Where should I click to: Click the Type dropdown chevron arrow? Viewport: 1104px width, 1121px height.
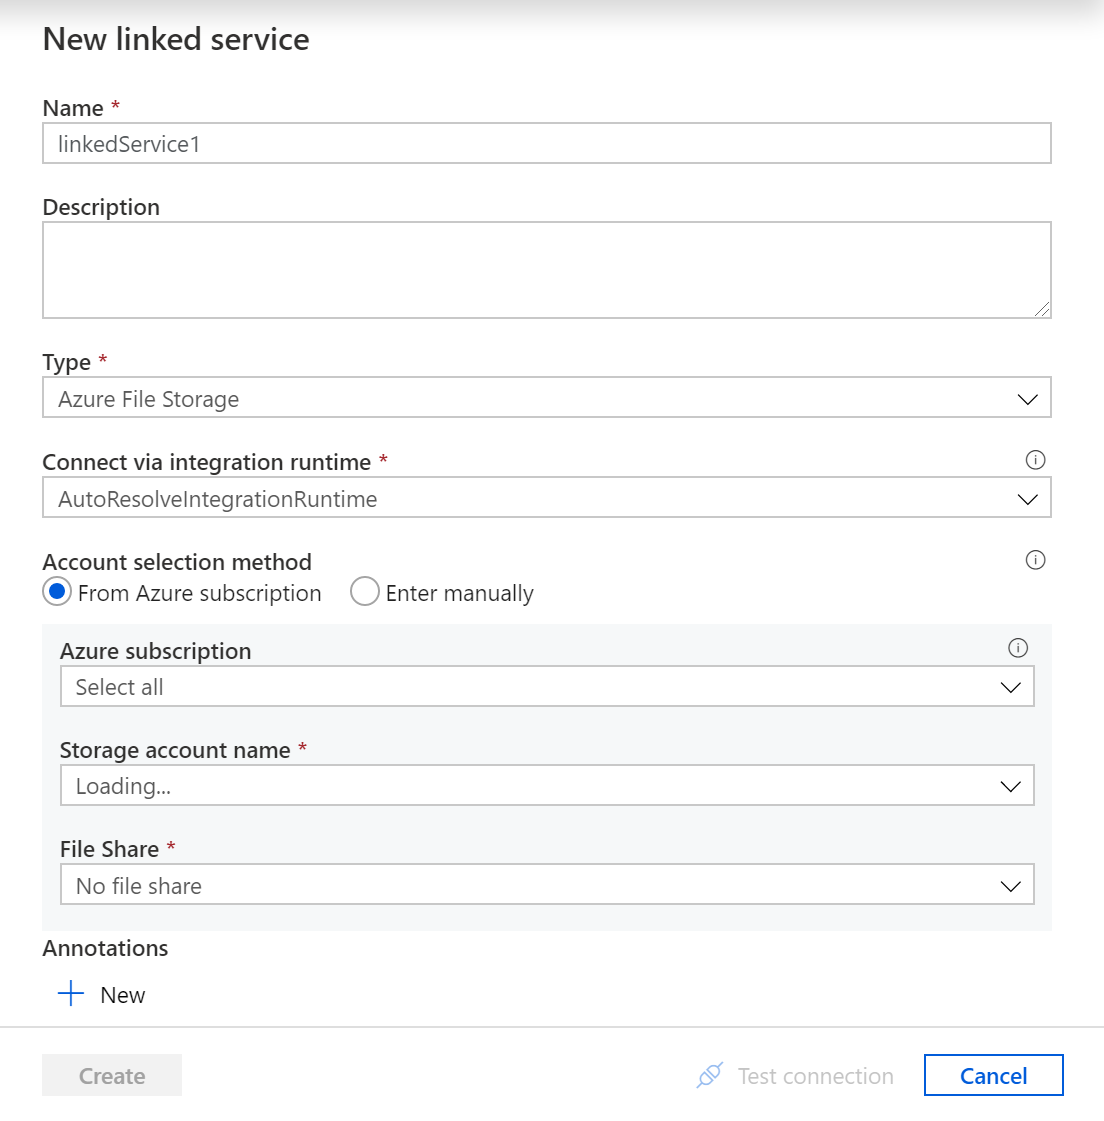click(1027, 399)
